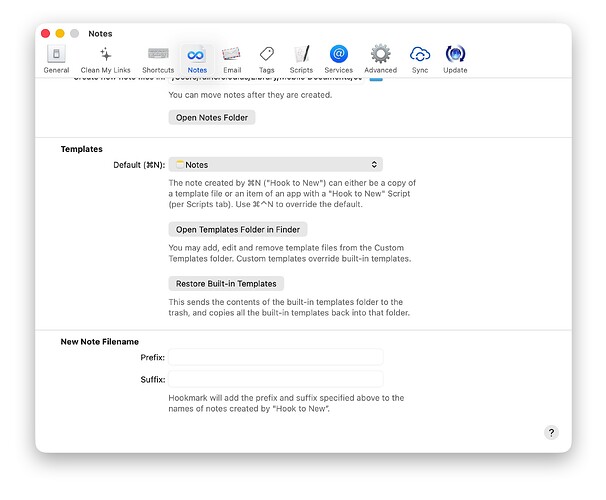Switch to the Sync cloud pane

[420, 59]
